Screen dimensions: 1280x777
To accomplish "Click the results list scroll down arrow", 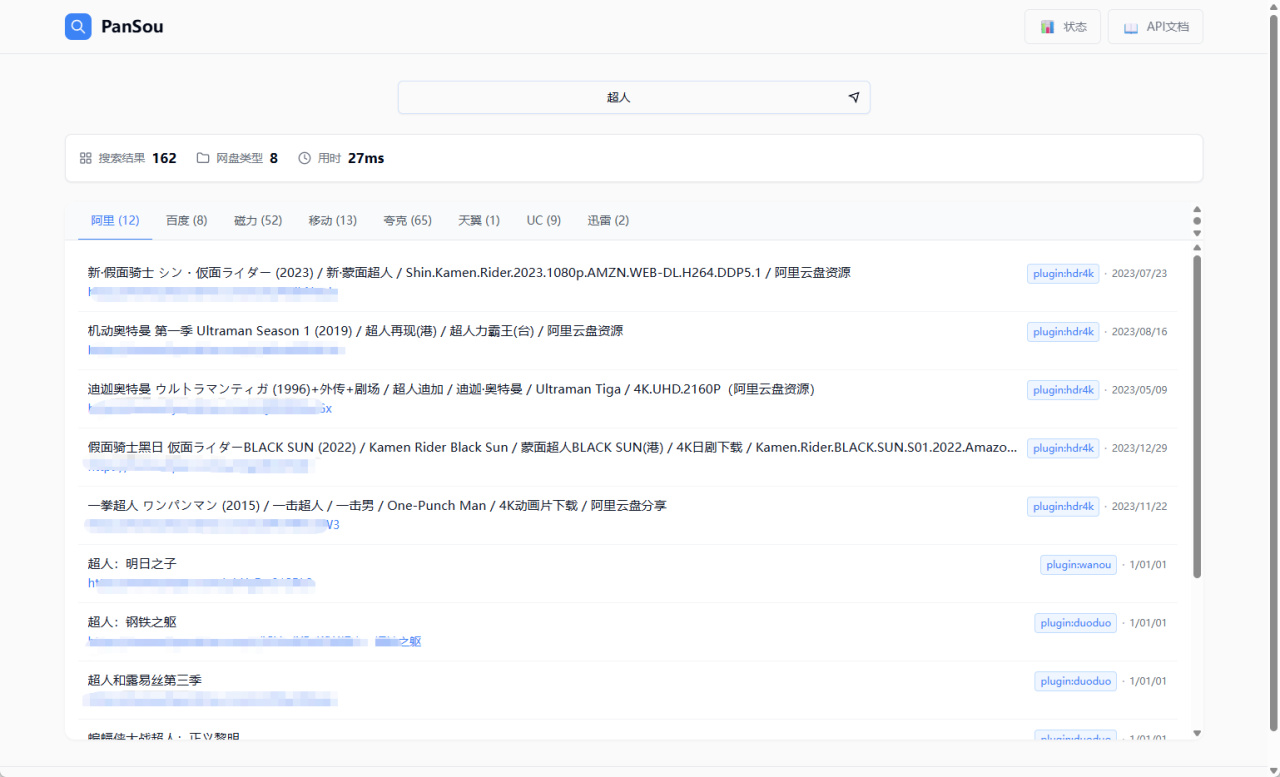I will (x=1197, y=734).
